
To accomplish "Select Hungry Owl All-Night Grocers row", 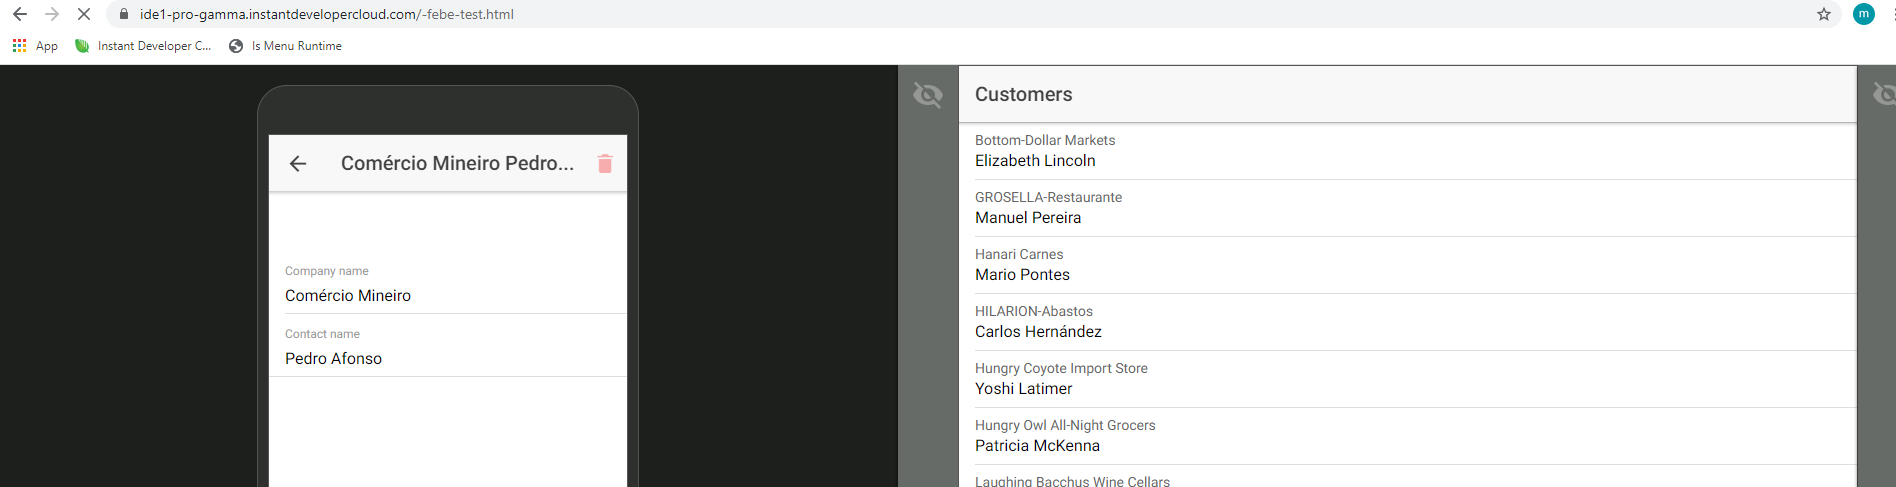I will point(1407,436).
